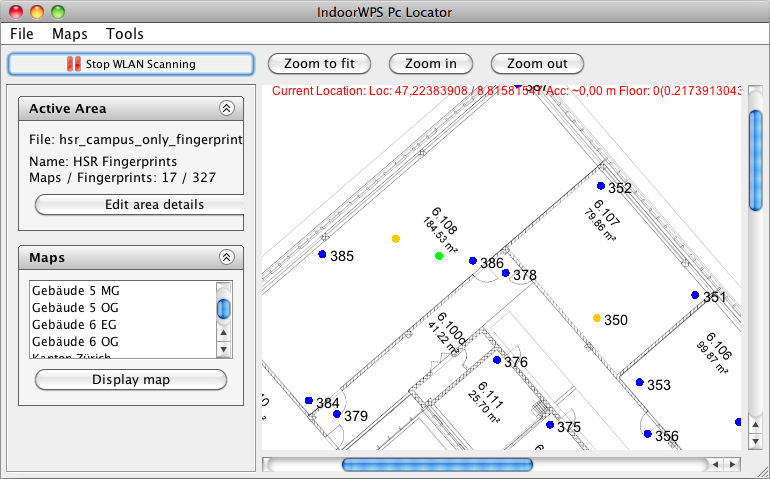Click fingerprint dot 379

(x=337, y=414)
